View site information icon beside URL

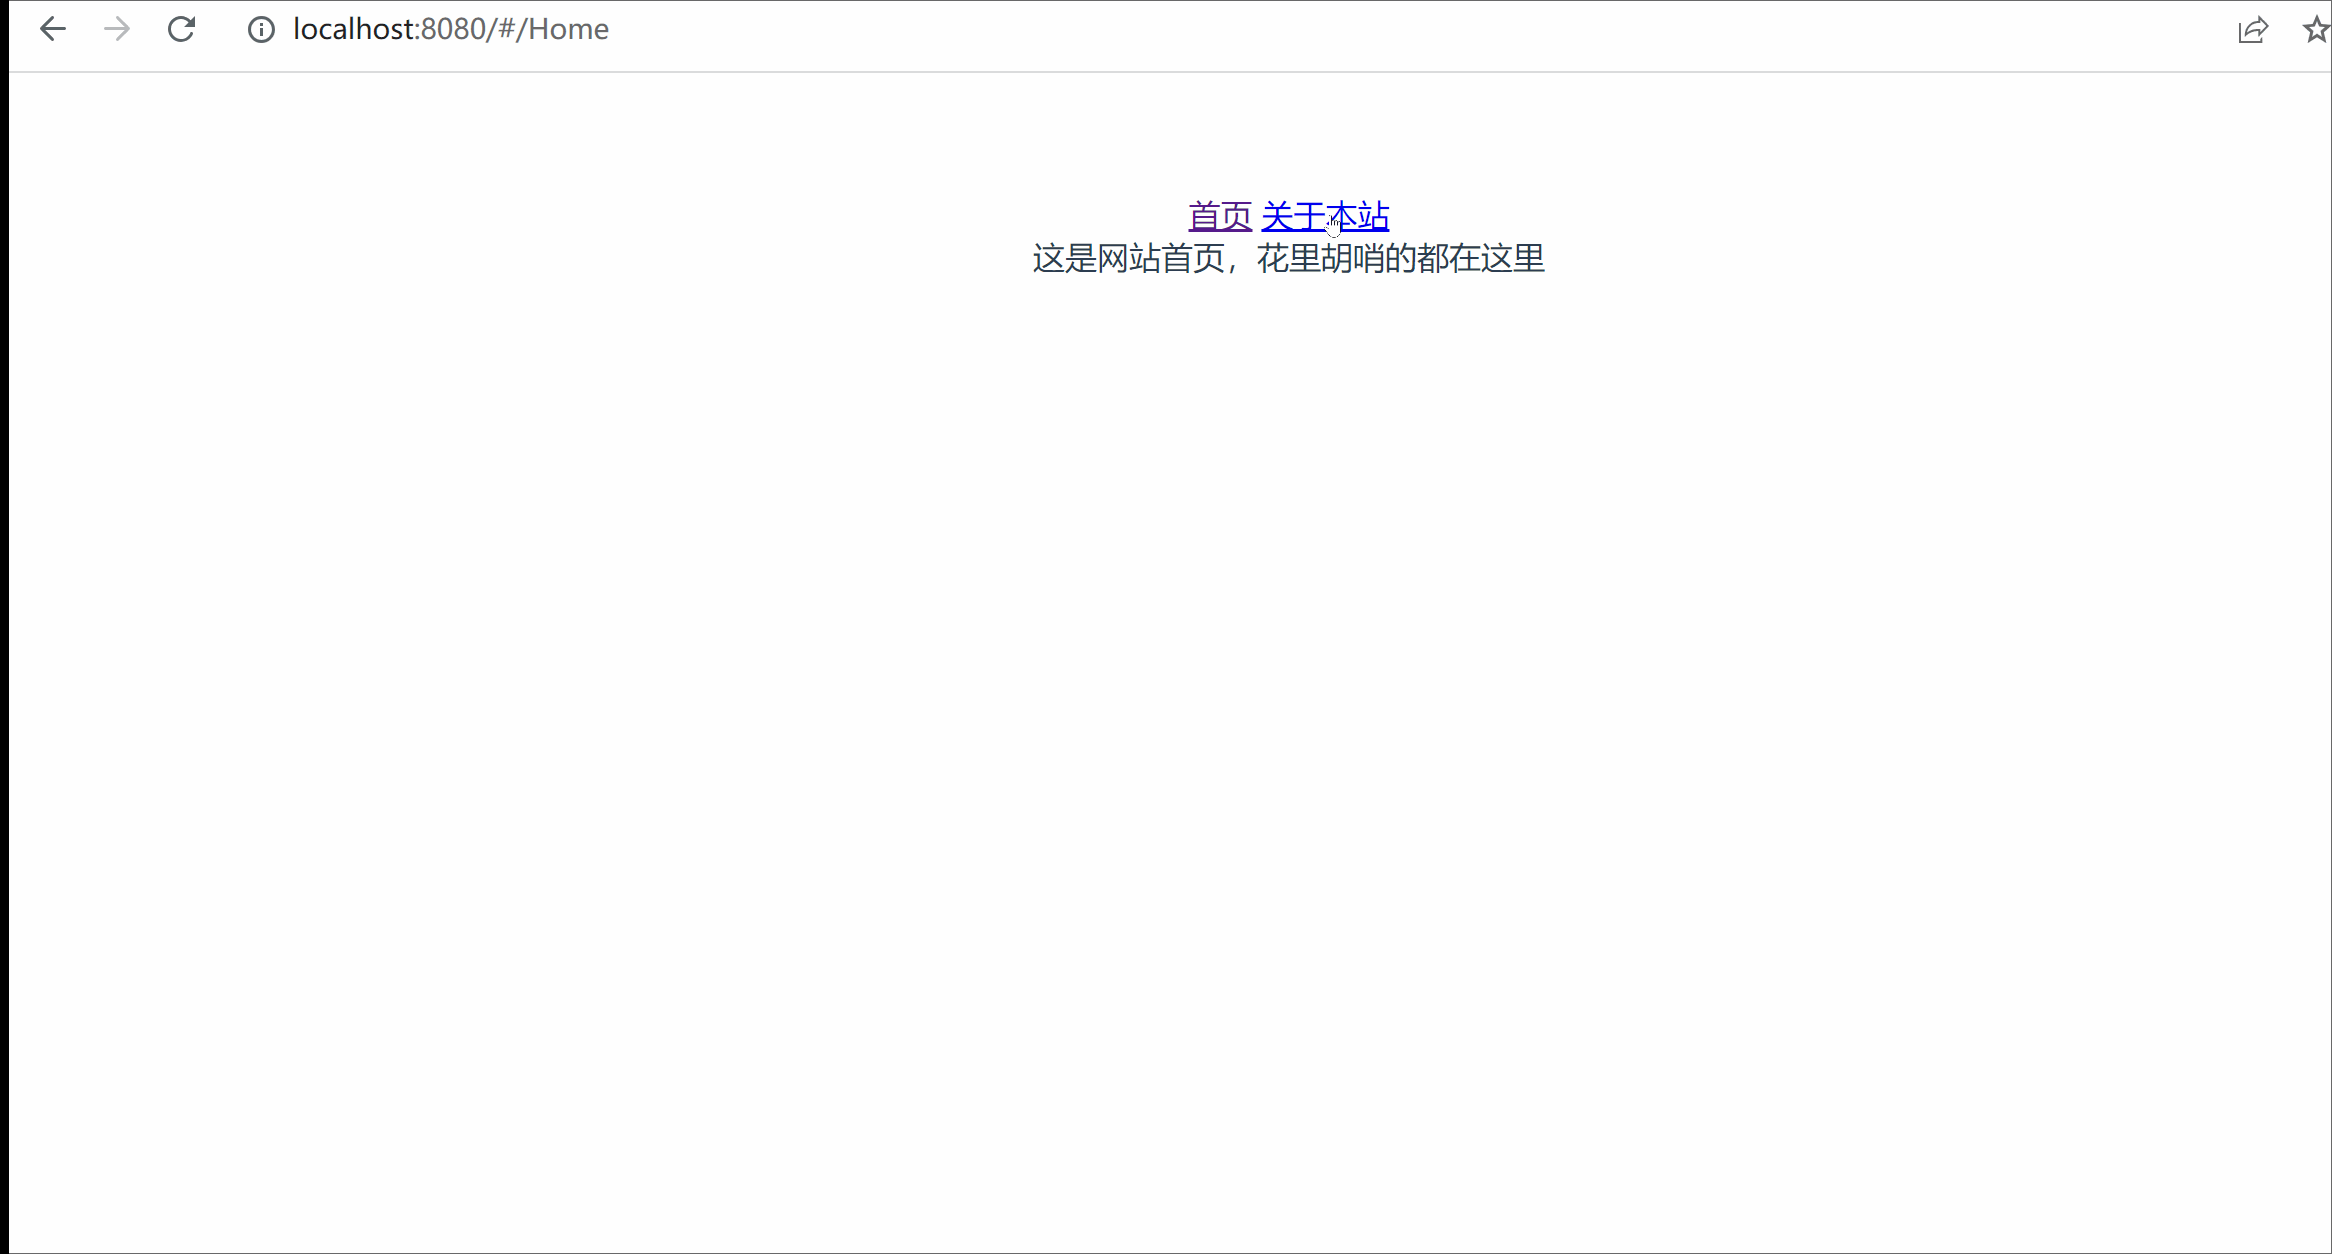261,30
